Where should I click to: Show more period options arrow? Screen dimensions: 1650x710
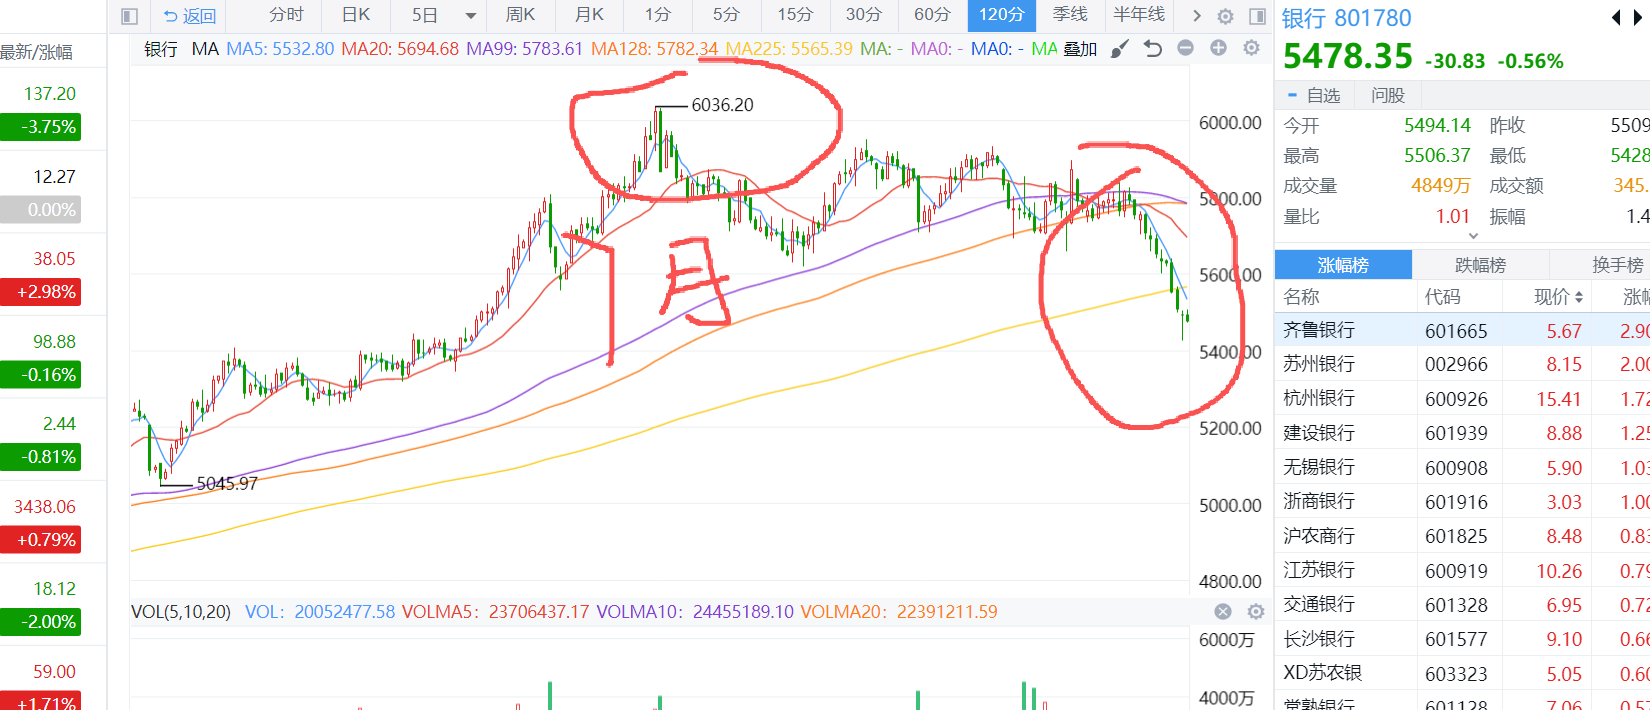pos(1196,16)
